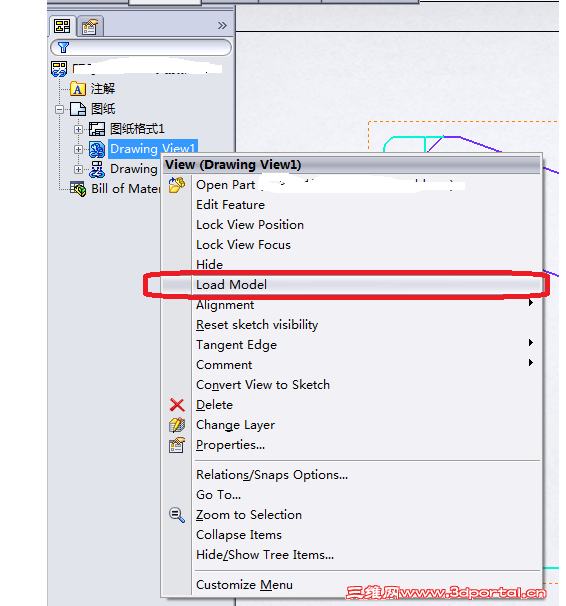
Task: Click the second Drawing View icon
Action: [97, 169]
